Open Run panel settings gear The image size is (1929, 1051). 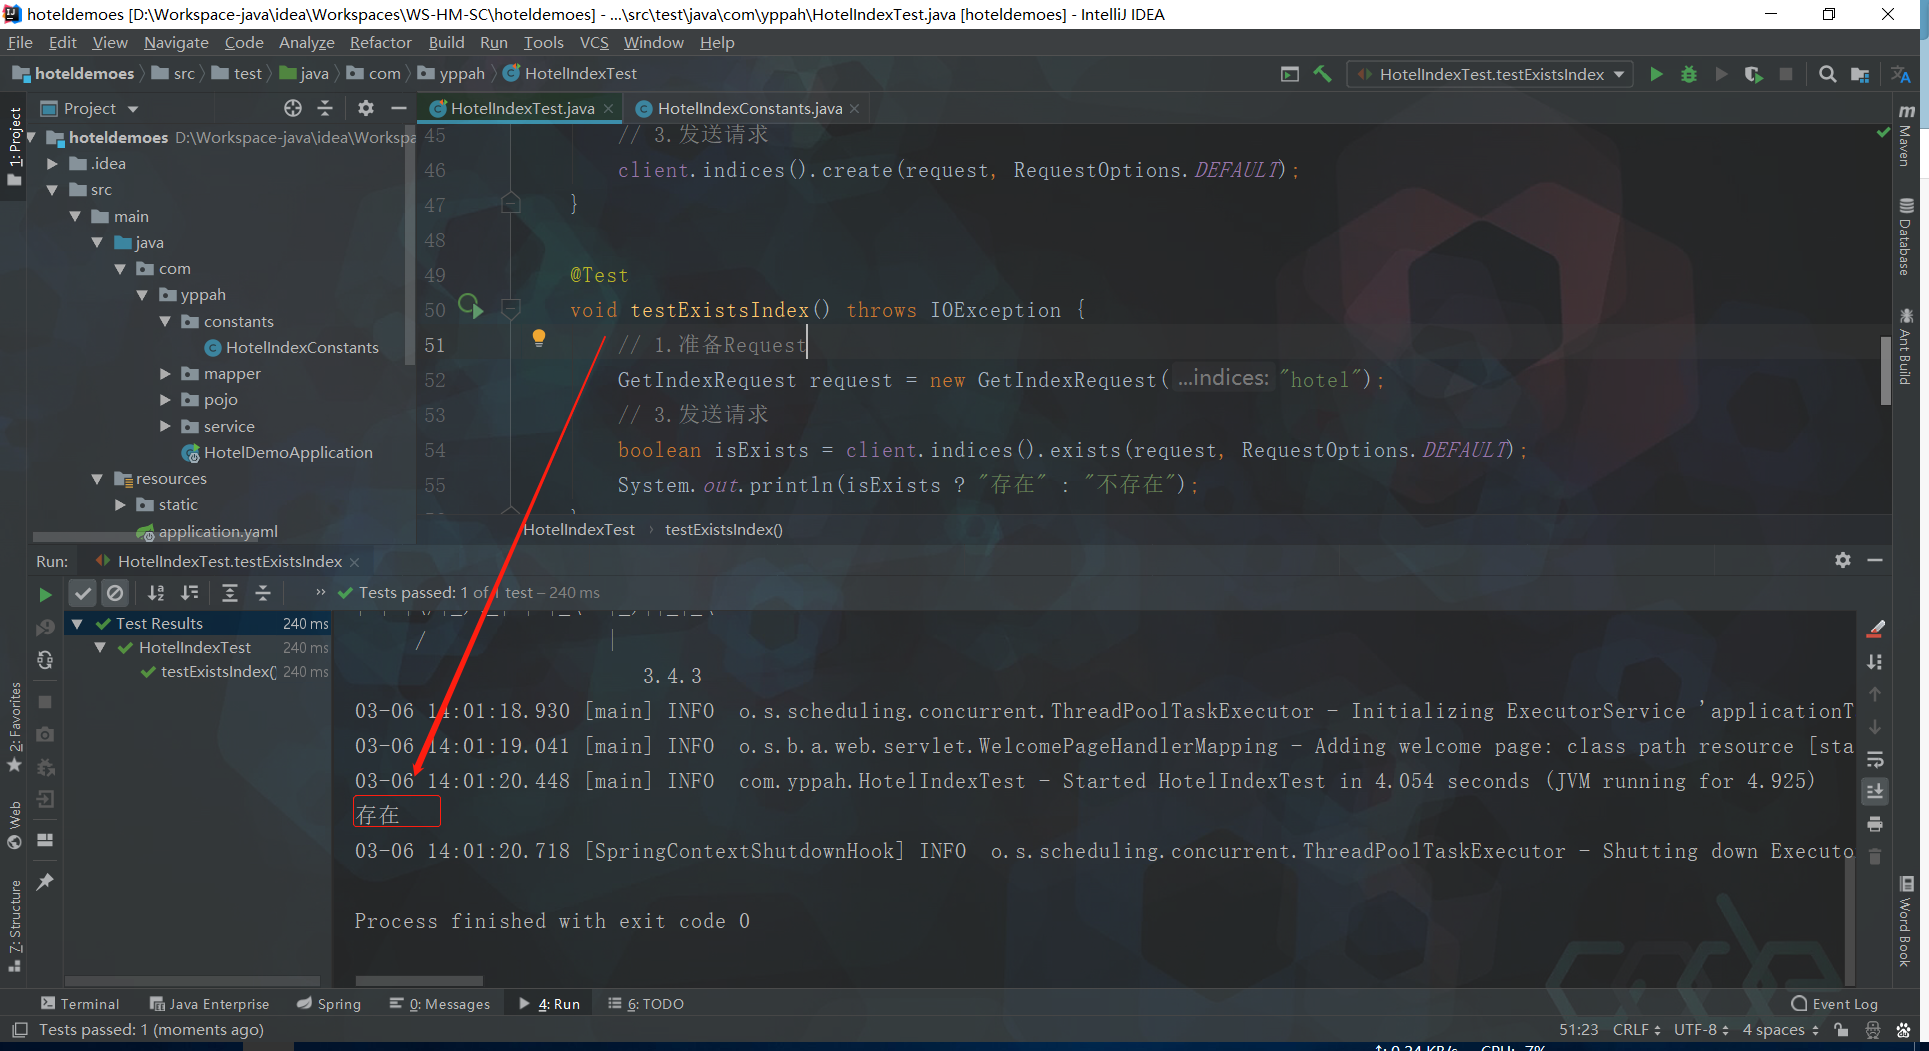[1843, 560]
